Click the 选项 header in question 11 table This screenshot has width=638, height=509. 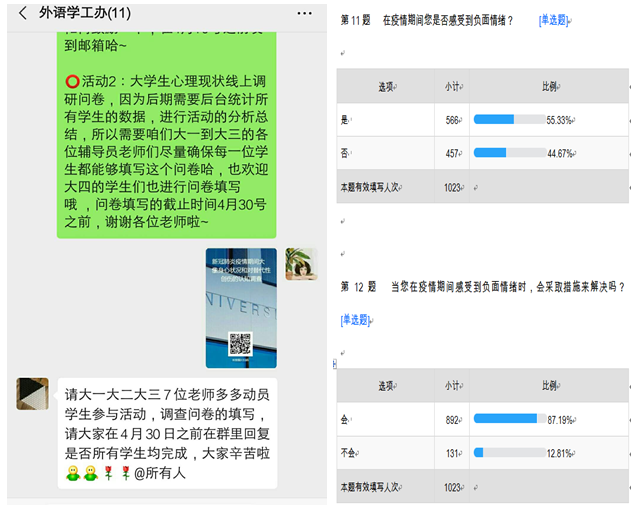tap(385, 87)
